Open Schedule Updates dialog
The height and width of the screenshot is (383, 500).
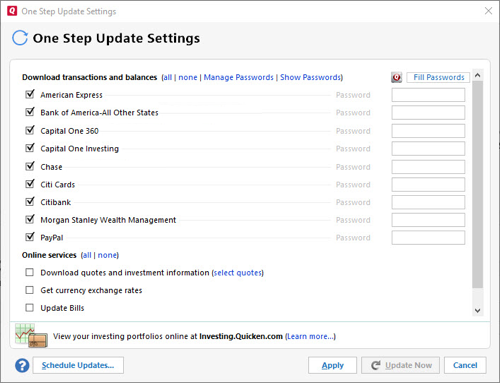(x=78, y=365)
